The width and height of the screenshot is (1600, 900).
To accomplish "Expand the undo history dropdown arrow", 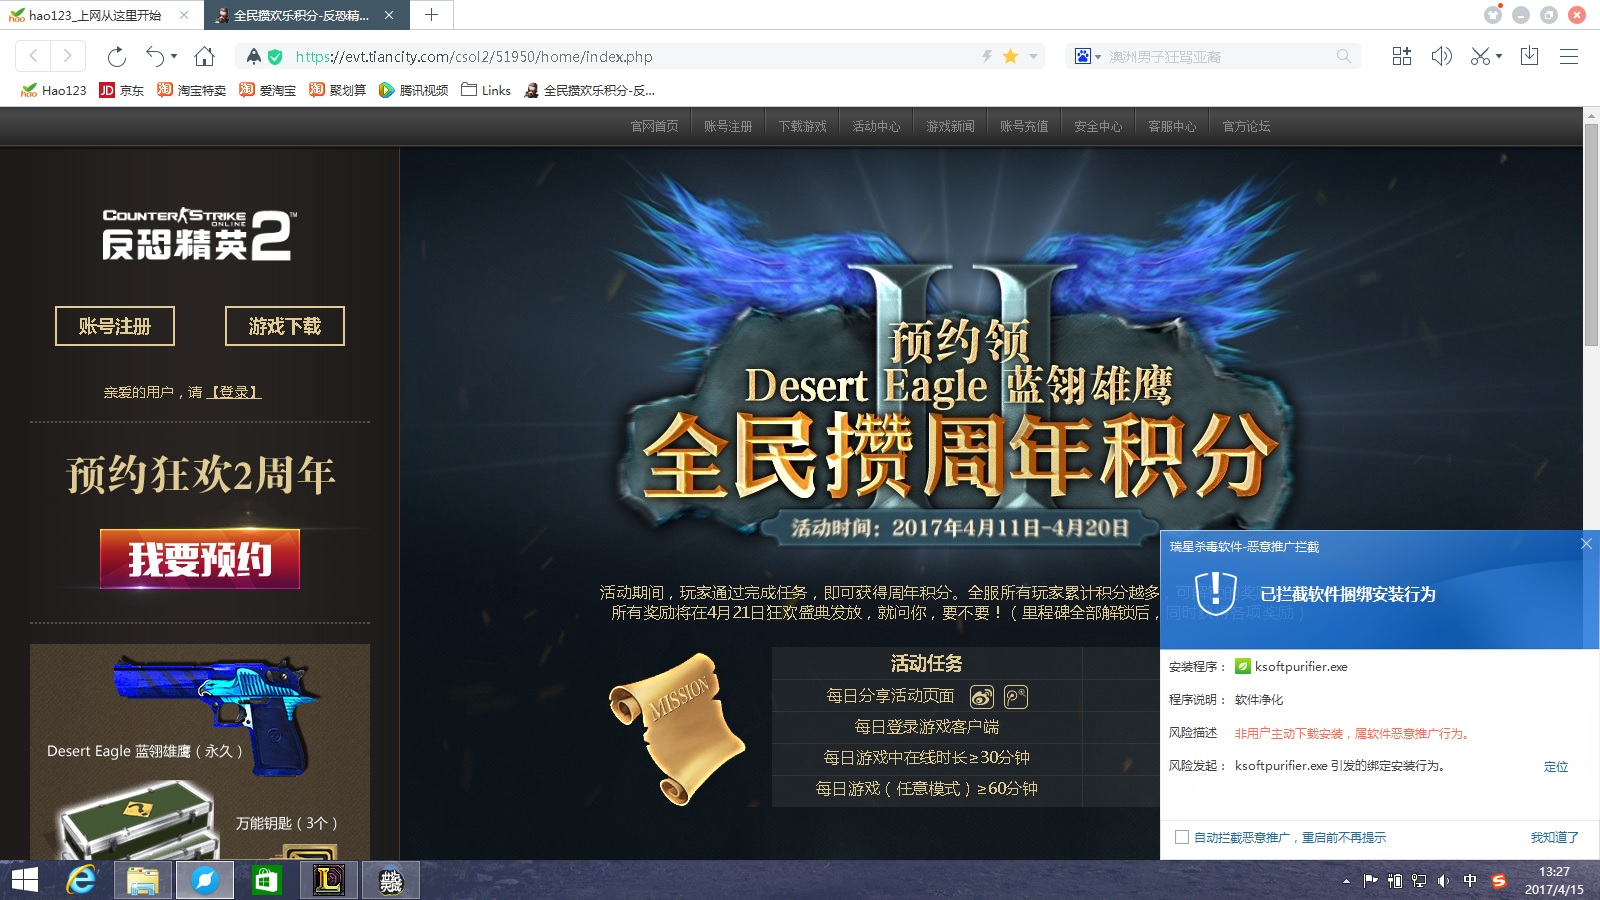I will pos(173,57).
